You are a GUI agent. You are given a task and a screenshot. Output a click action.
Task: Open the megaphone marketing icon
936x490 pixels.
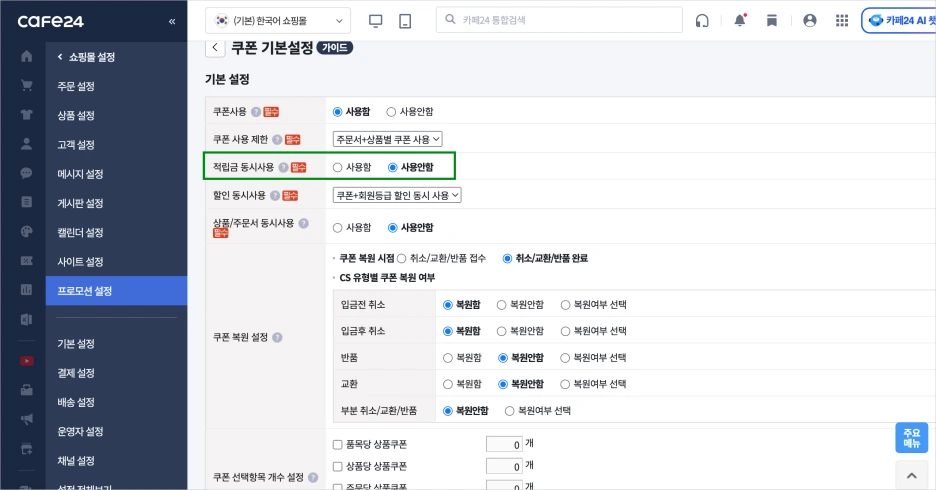(x=27, y=420)
